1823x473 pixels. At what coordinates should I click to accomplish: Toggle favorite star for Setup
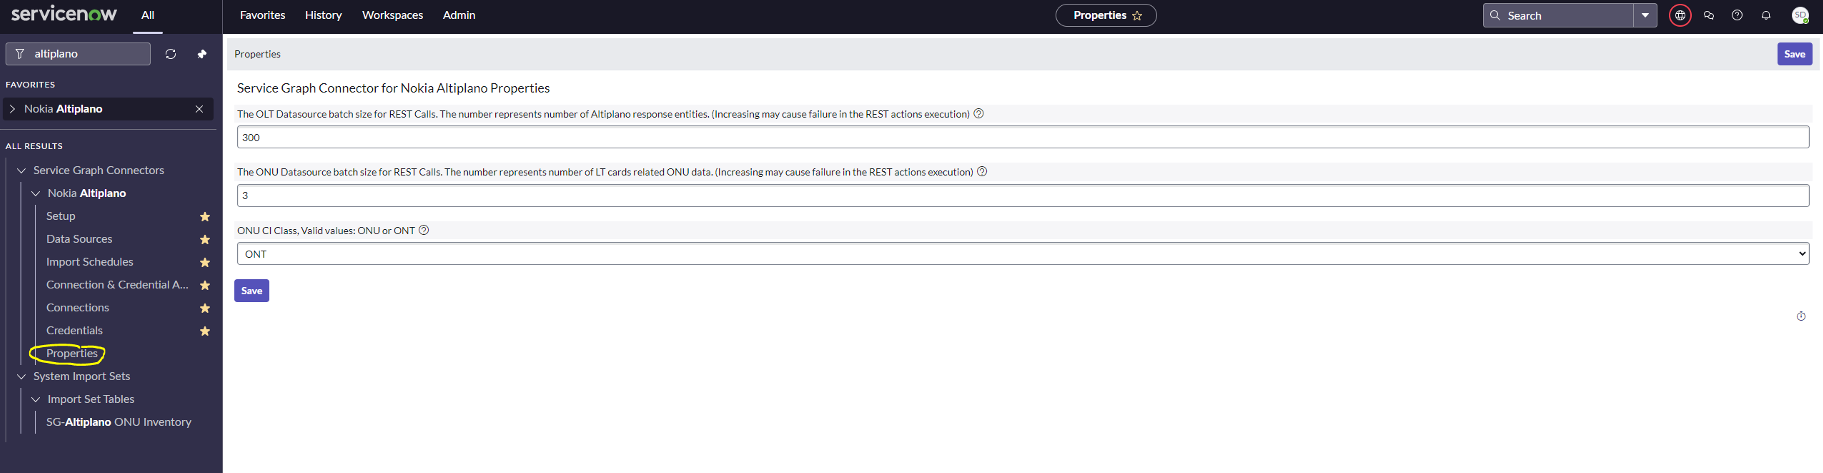[x=205, y=217]
